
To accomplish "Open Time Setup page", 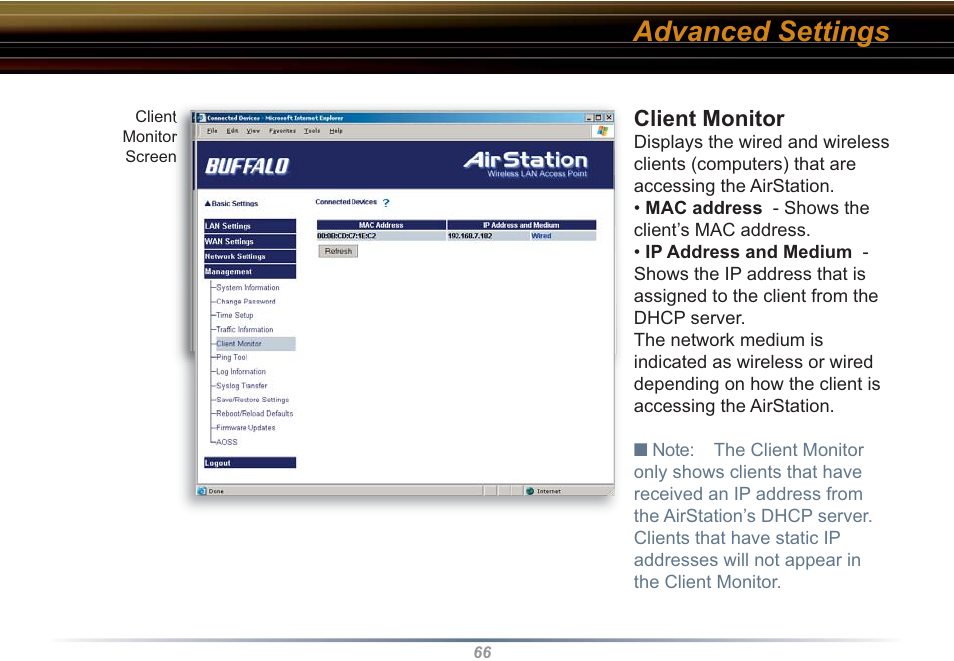I will 234,315.
